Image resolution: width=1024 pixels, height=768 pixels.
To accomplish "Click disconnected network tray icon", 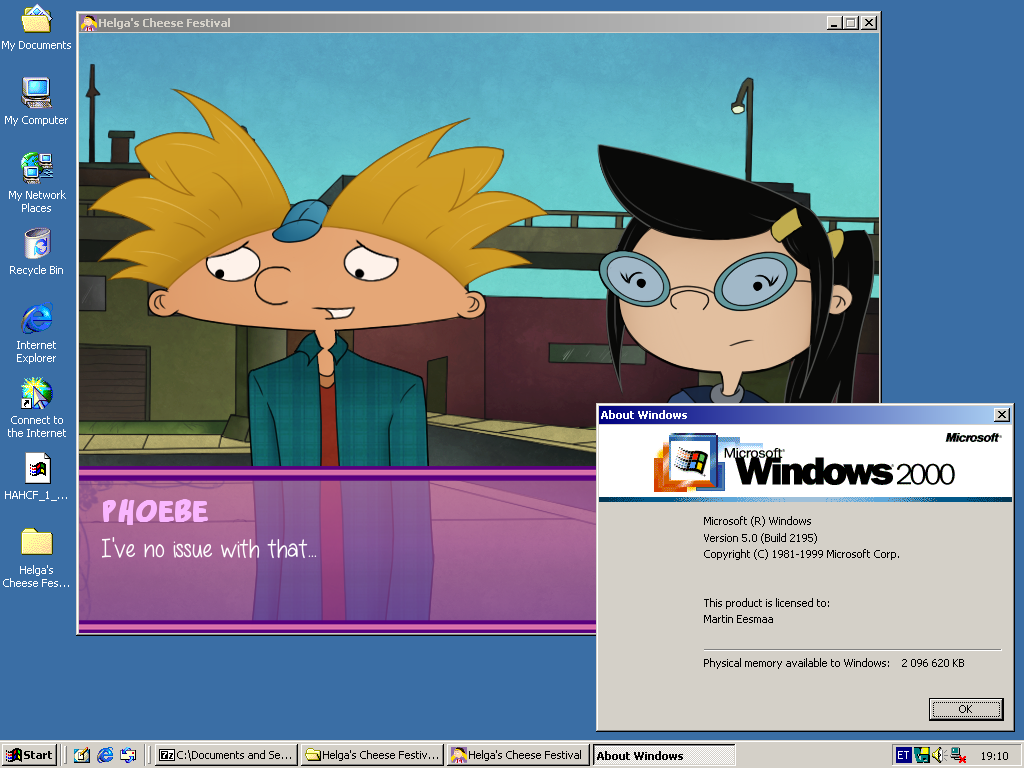I will click(x=958, y=756).
